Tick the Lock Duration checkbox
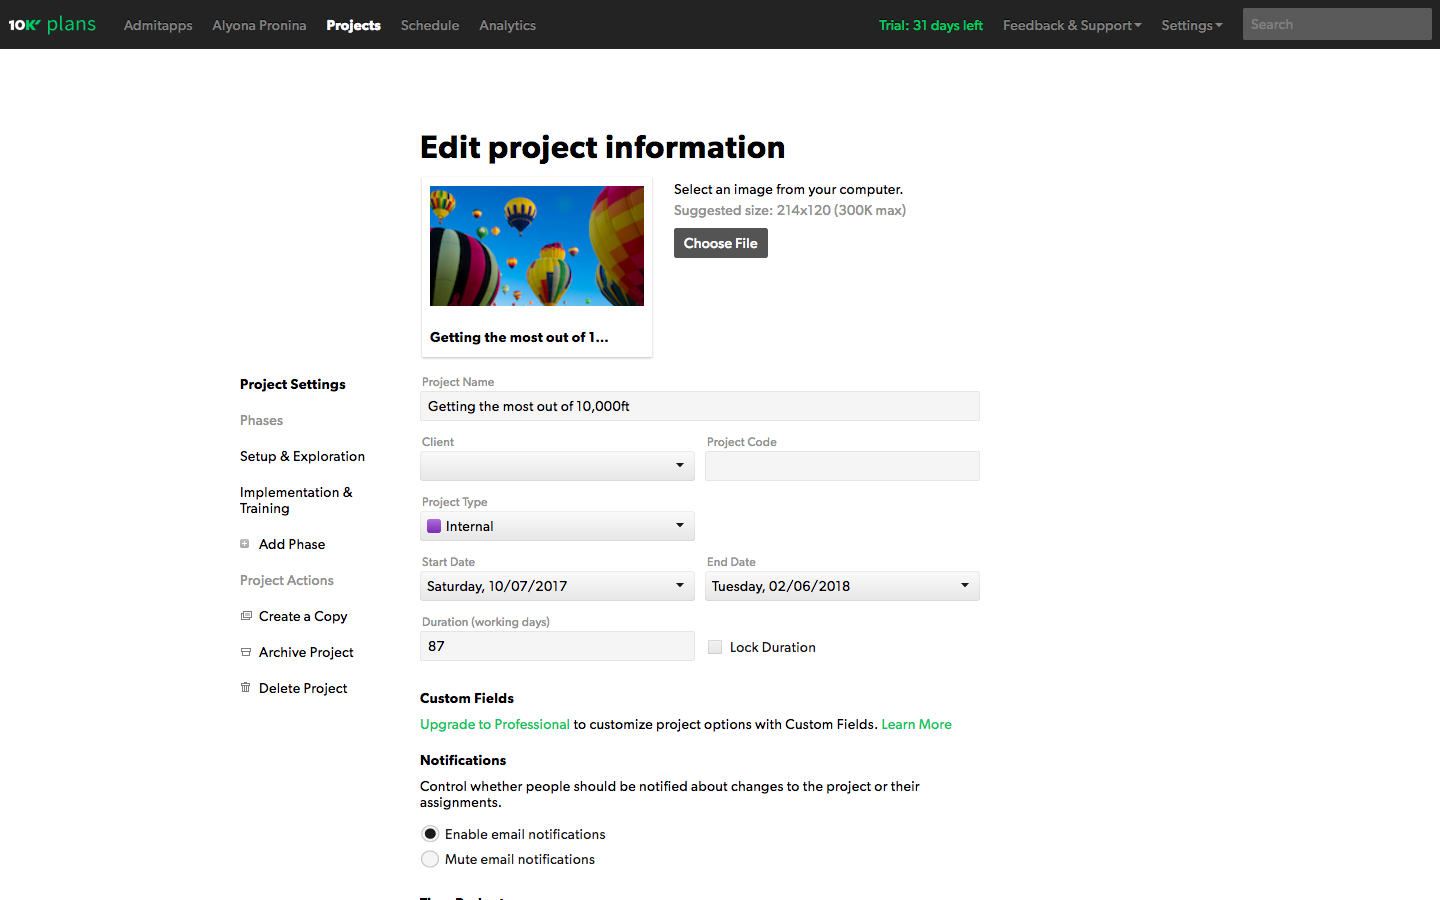Viewport: 1440px width, 900px height. coord(715,647)
